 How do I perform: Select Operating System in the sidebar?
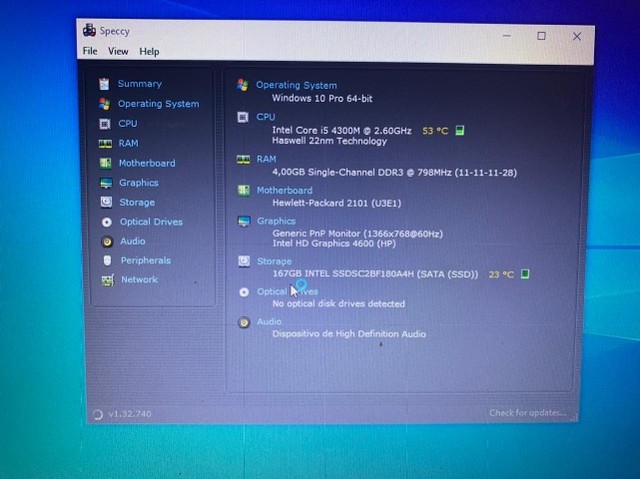pyautogui.click(x=159, y=104)
